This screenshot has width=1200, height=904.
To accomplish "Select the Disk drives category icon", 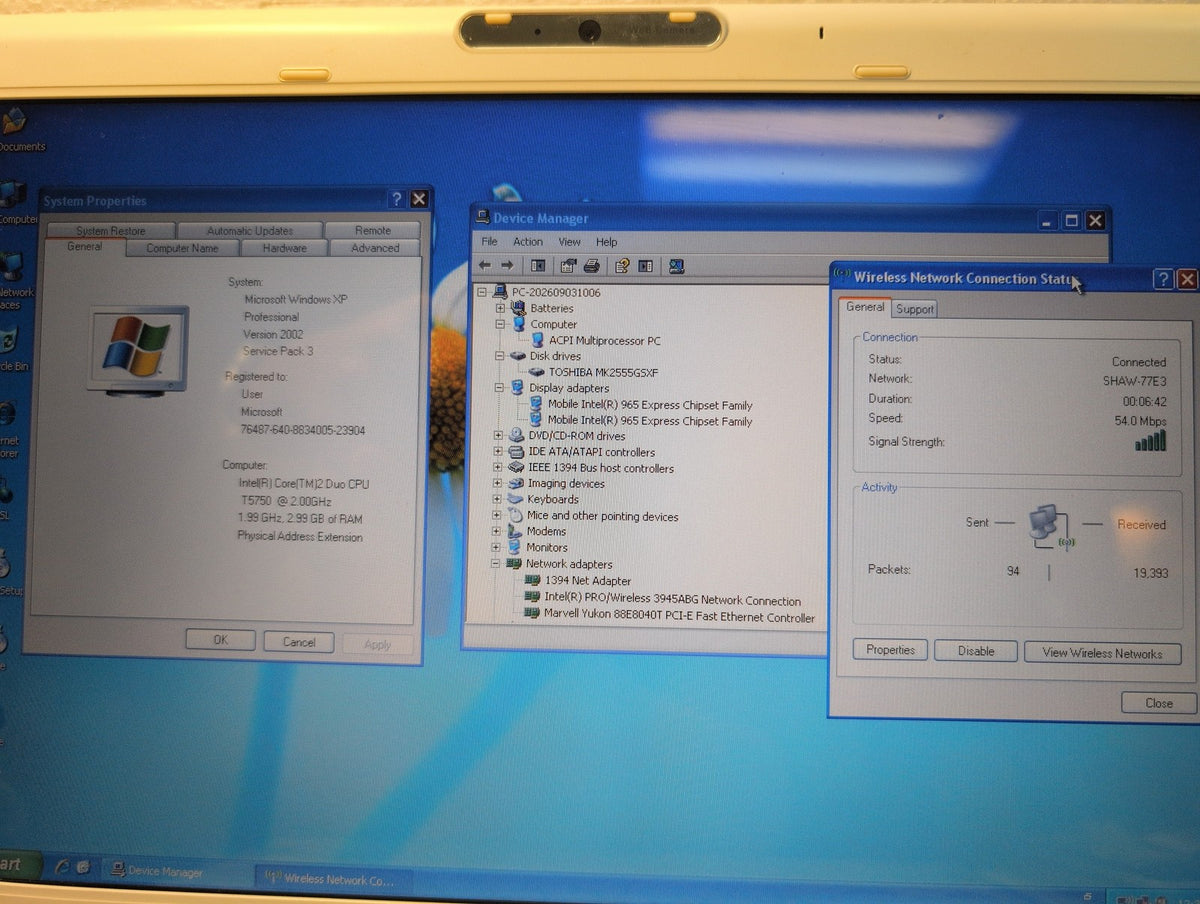I will pyautogui.click(x=517, y=356).
